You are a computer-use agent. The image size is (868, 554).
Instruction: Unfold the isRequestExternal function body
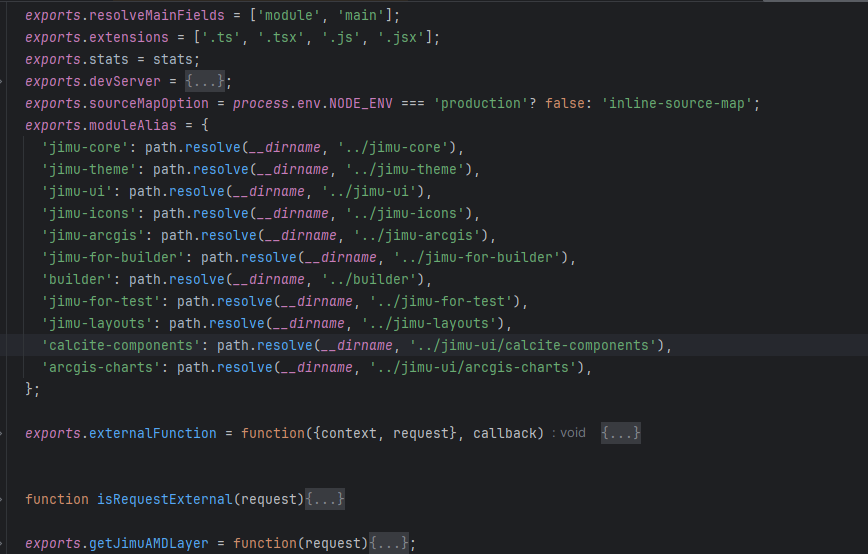tap(325, 498)
